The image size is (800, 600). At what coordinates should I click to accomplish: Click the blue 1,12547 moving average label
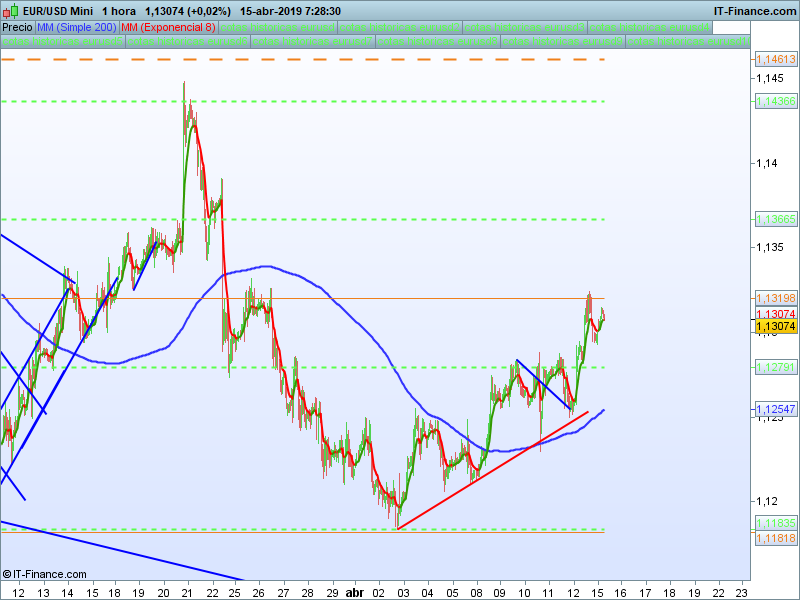(776, 409)
